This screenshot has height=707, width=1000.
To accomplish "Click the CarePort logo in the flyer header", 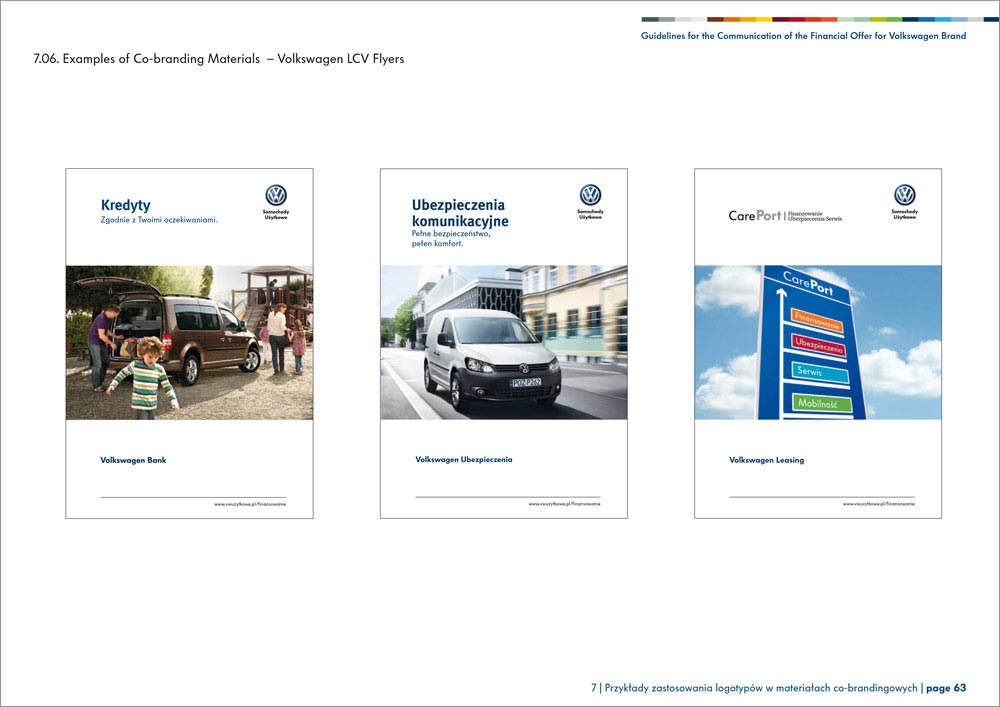I will 785,216.
